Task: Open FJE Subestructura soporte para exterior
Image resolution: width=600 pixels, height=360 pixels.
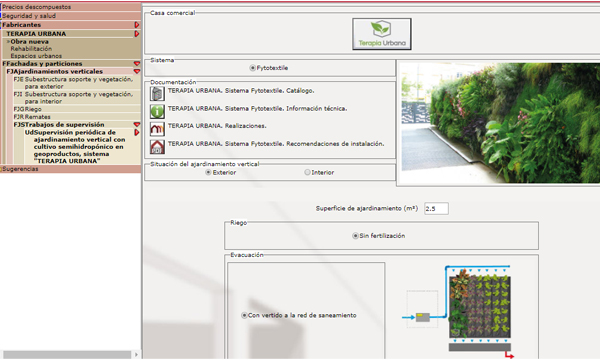Action: pyautogui.click(x=73, y=83)
